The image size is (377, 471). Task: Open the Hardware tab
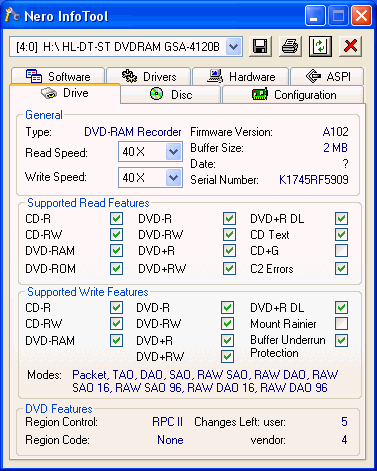[x=241, y=76]
